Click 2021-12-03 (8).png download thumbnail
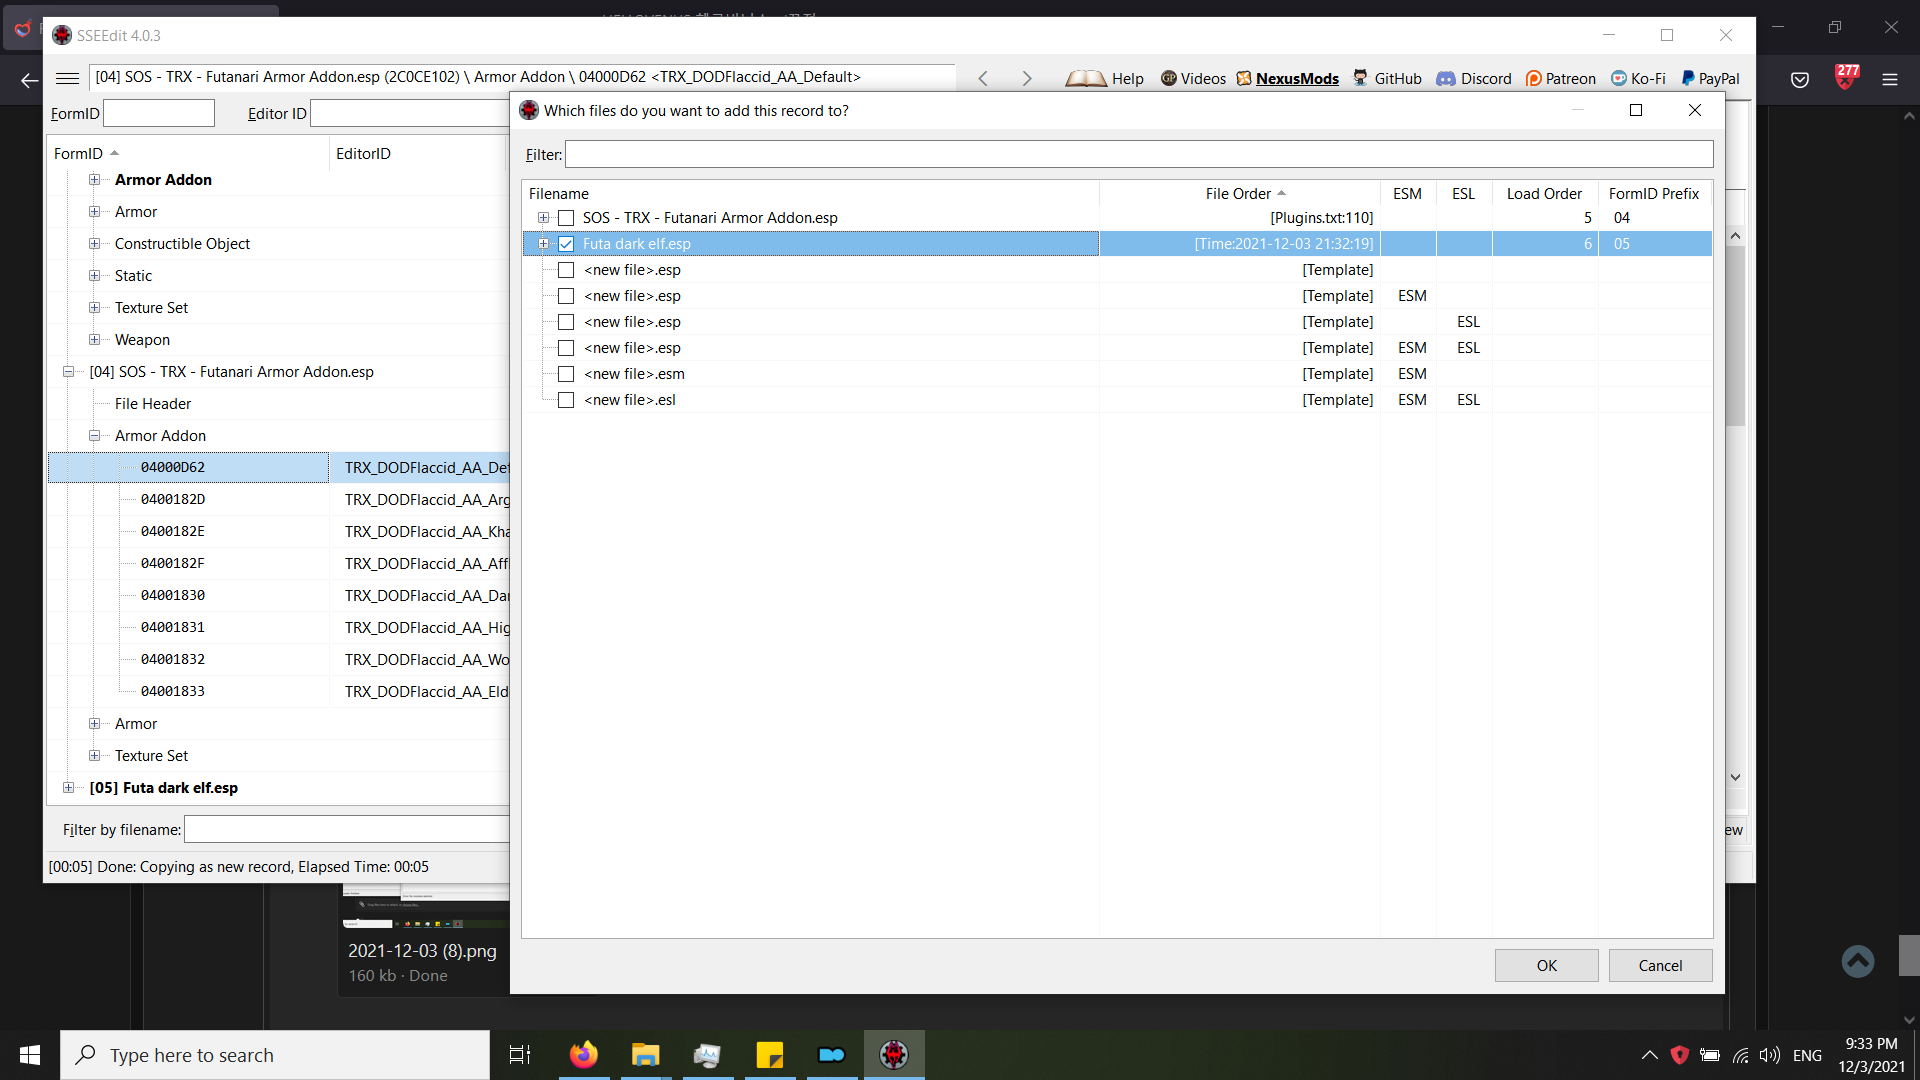This screenshot has height=1080, width=1920. pyautogui.click(x=425, y=907)
